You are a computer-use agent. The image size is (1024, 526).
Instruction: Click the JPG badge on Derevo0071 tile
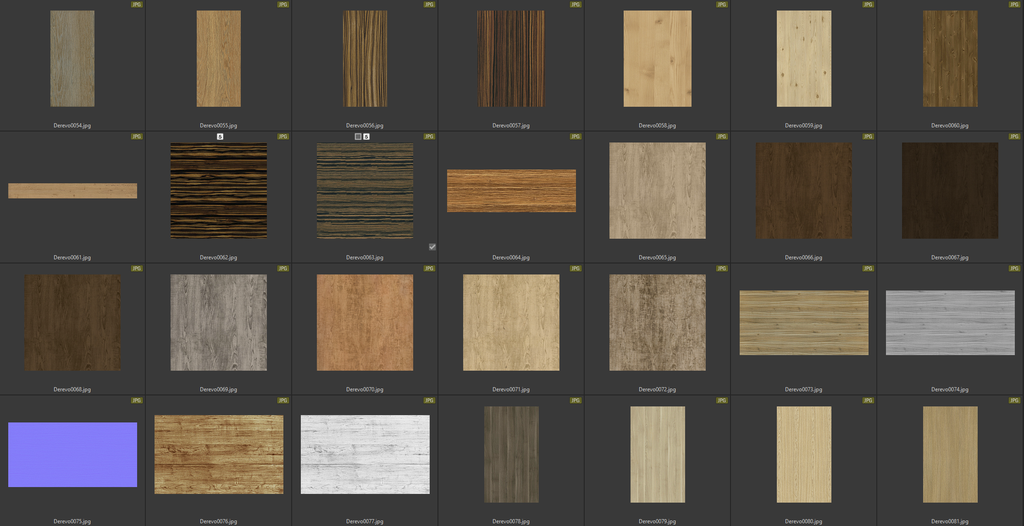[x=575, y=268]
